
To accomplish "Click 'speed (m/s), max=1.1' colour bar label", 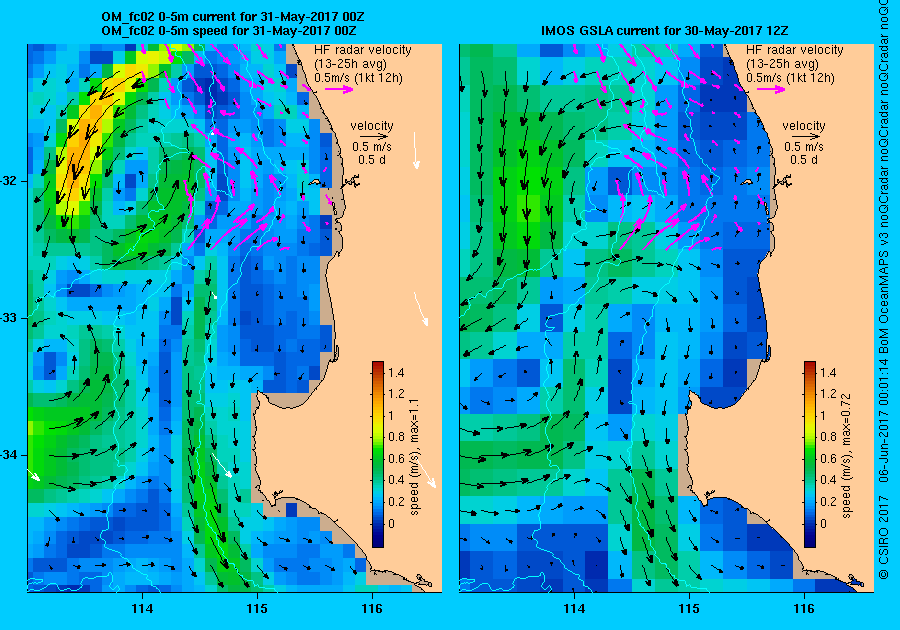I will (x=414, y=457).
